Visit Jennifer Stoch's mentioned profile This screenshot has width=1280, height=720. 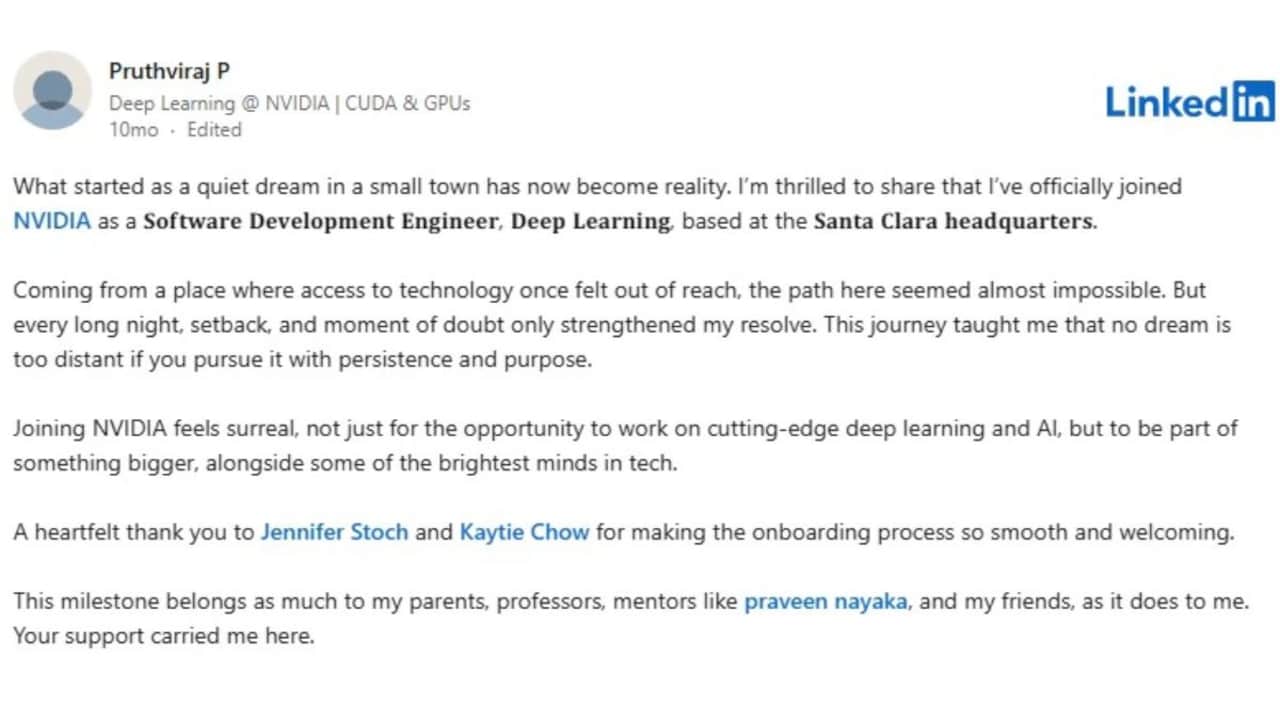(334, 532)
